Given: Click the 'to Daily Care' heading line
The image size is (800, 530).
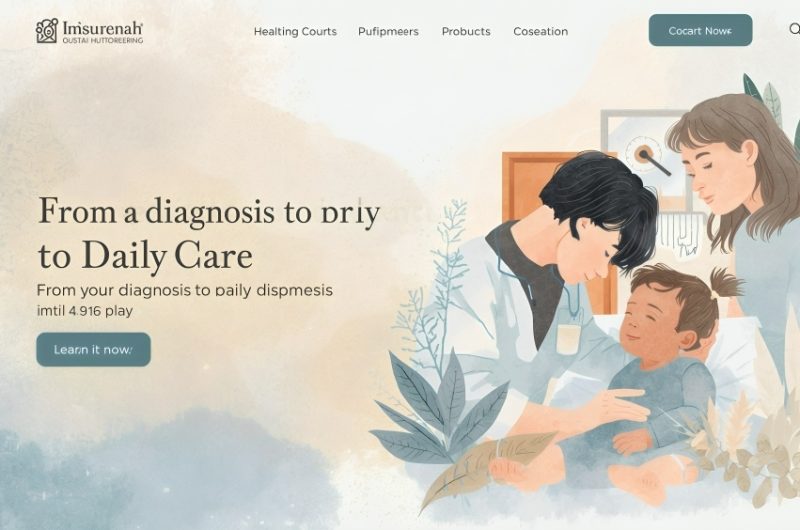Looking at the screenshot, I should click(145, 256).
